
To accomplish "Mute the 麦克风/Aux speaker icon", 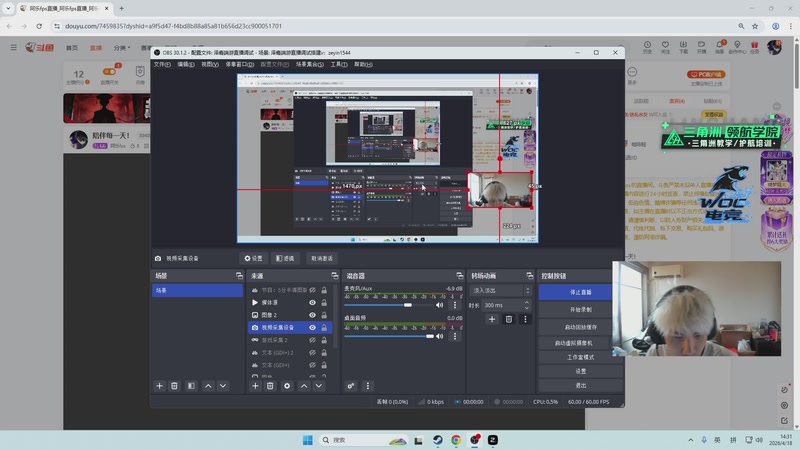I will tap(440, 305).
